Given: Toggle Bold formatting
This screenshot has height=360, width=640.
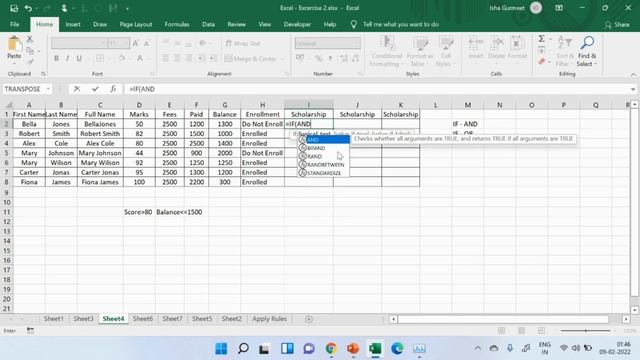Looking at the screenshot, I should click(x=56, y=58).
